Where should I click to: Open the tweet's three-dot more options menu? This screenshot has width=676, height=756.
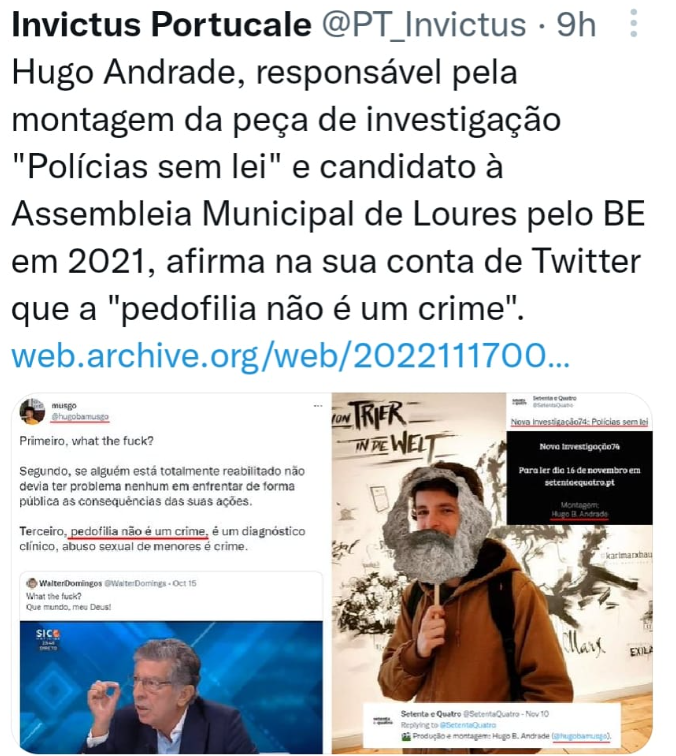[634, 23]
